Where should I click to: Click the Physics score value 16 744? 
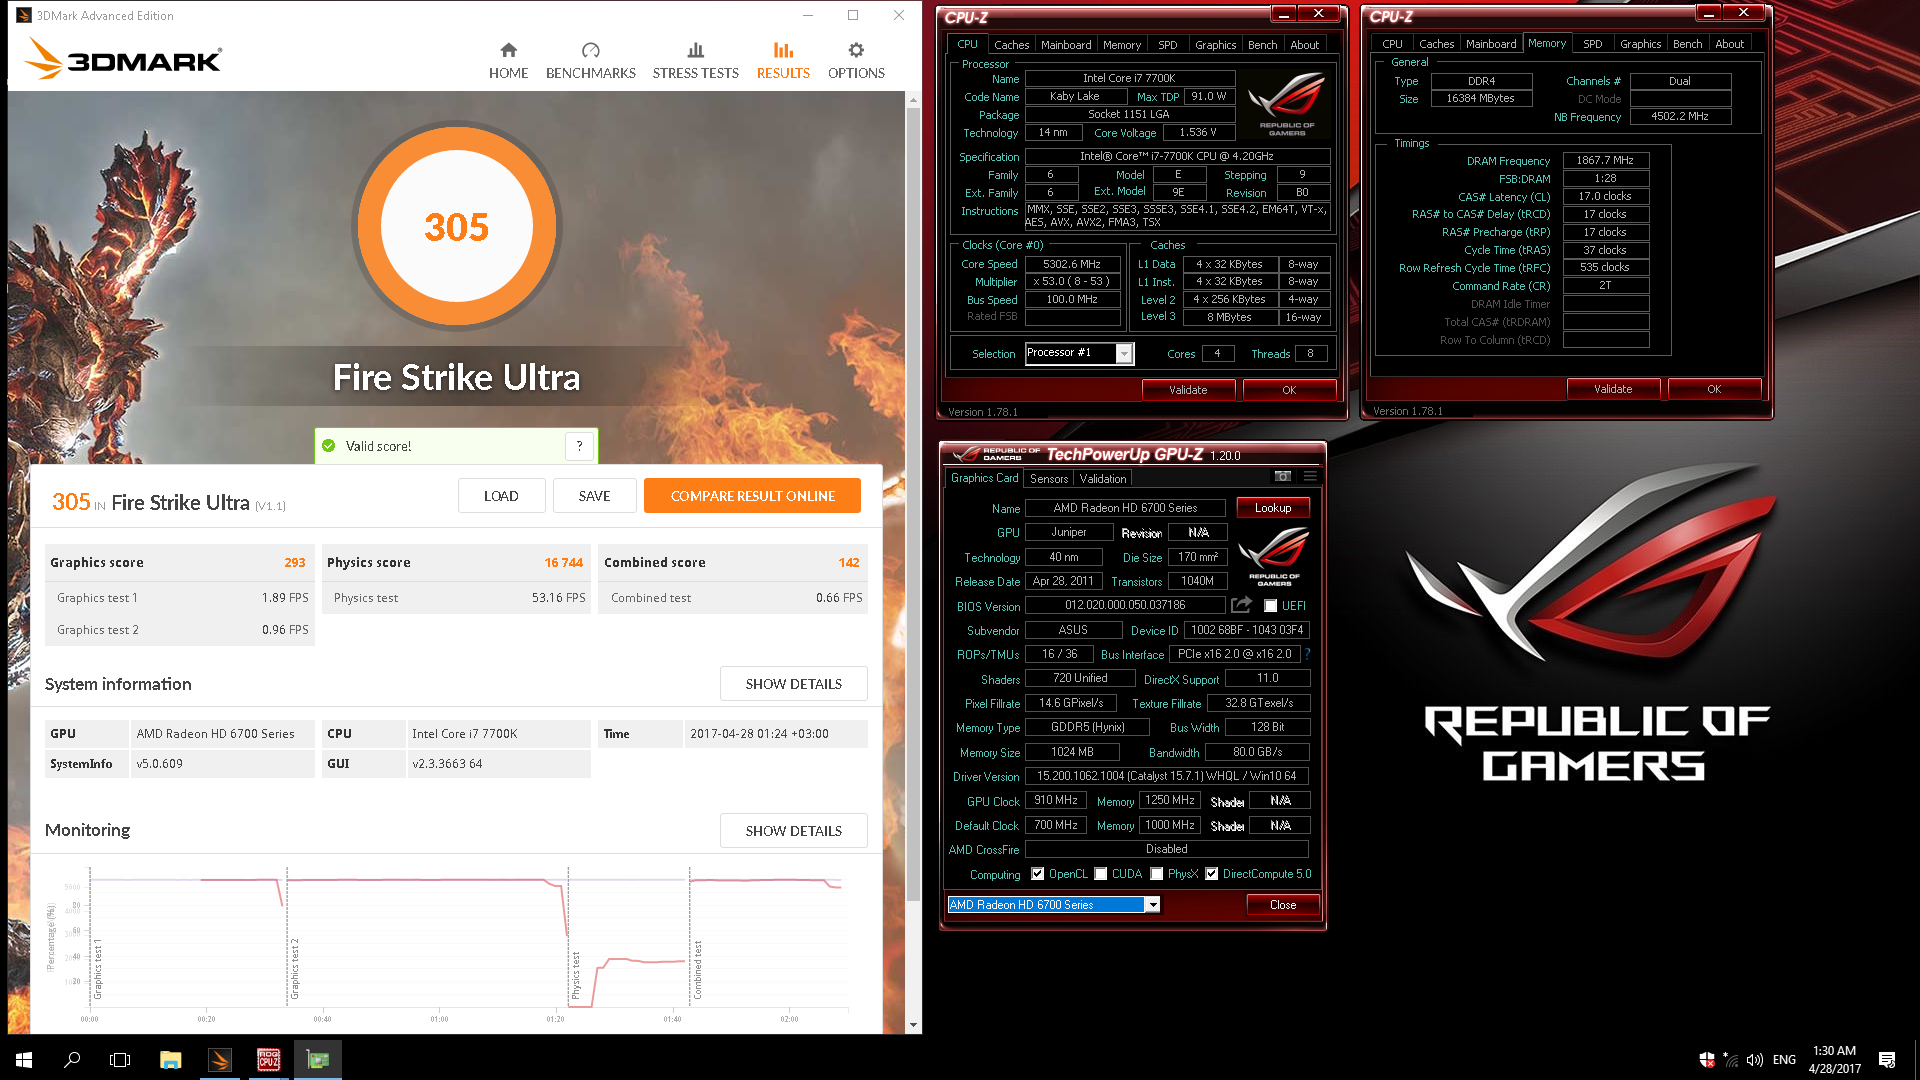click(x=563, y=563)
